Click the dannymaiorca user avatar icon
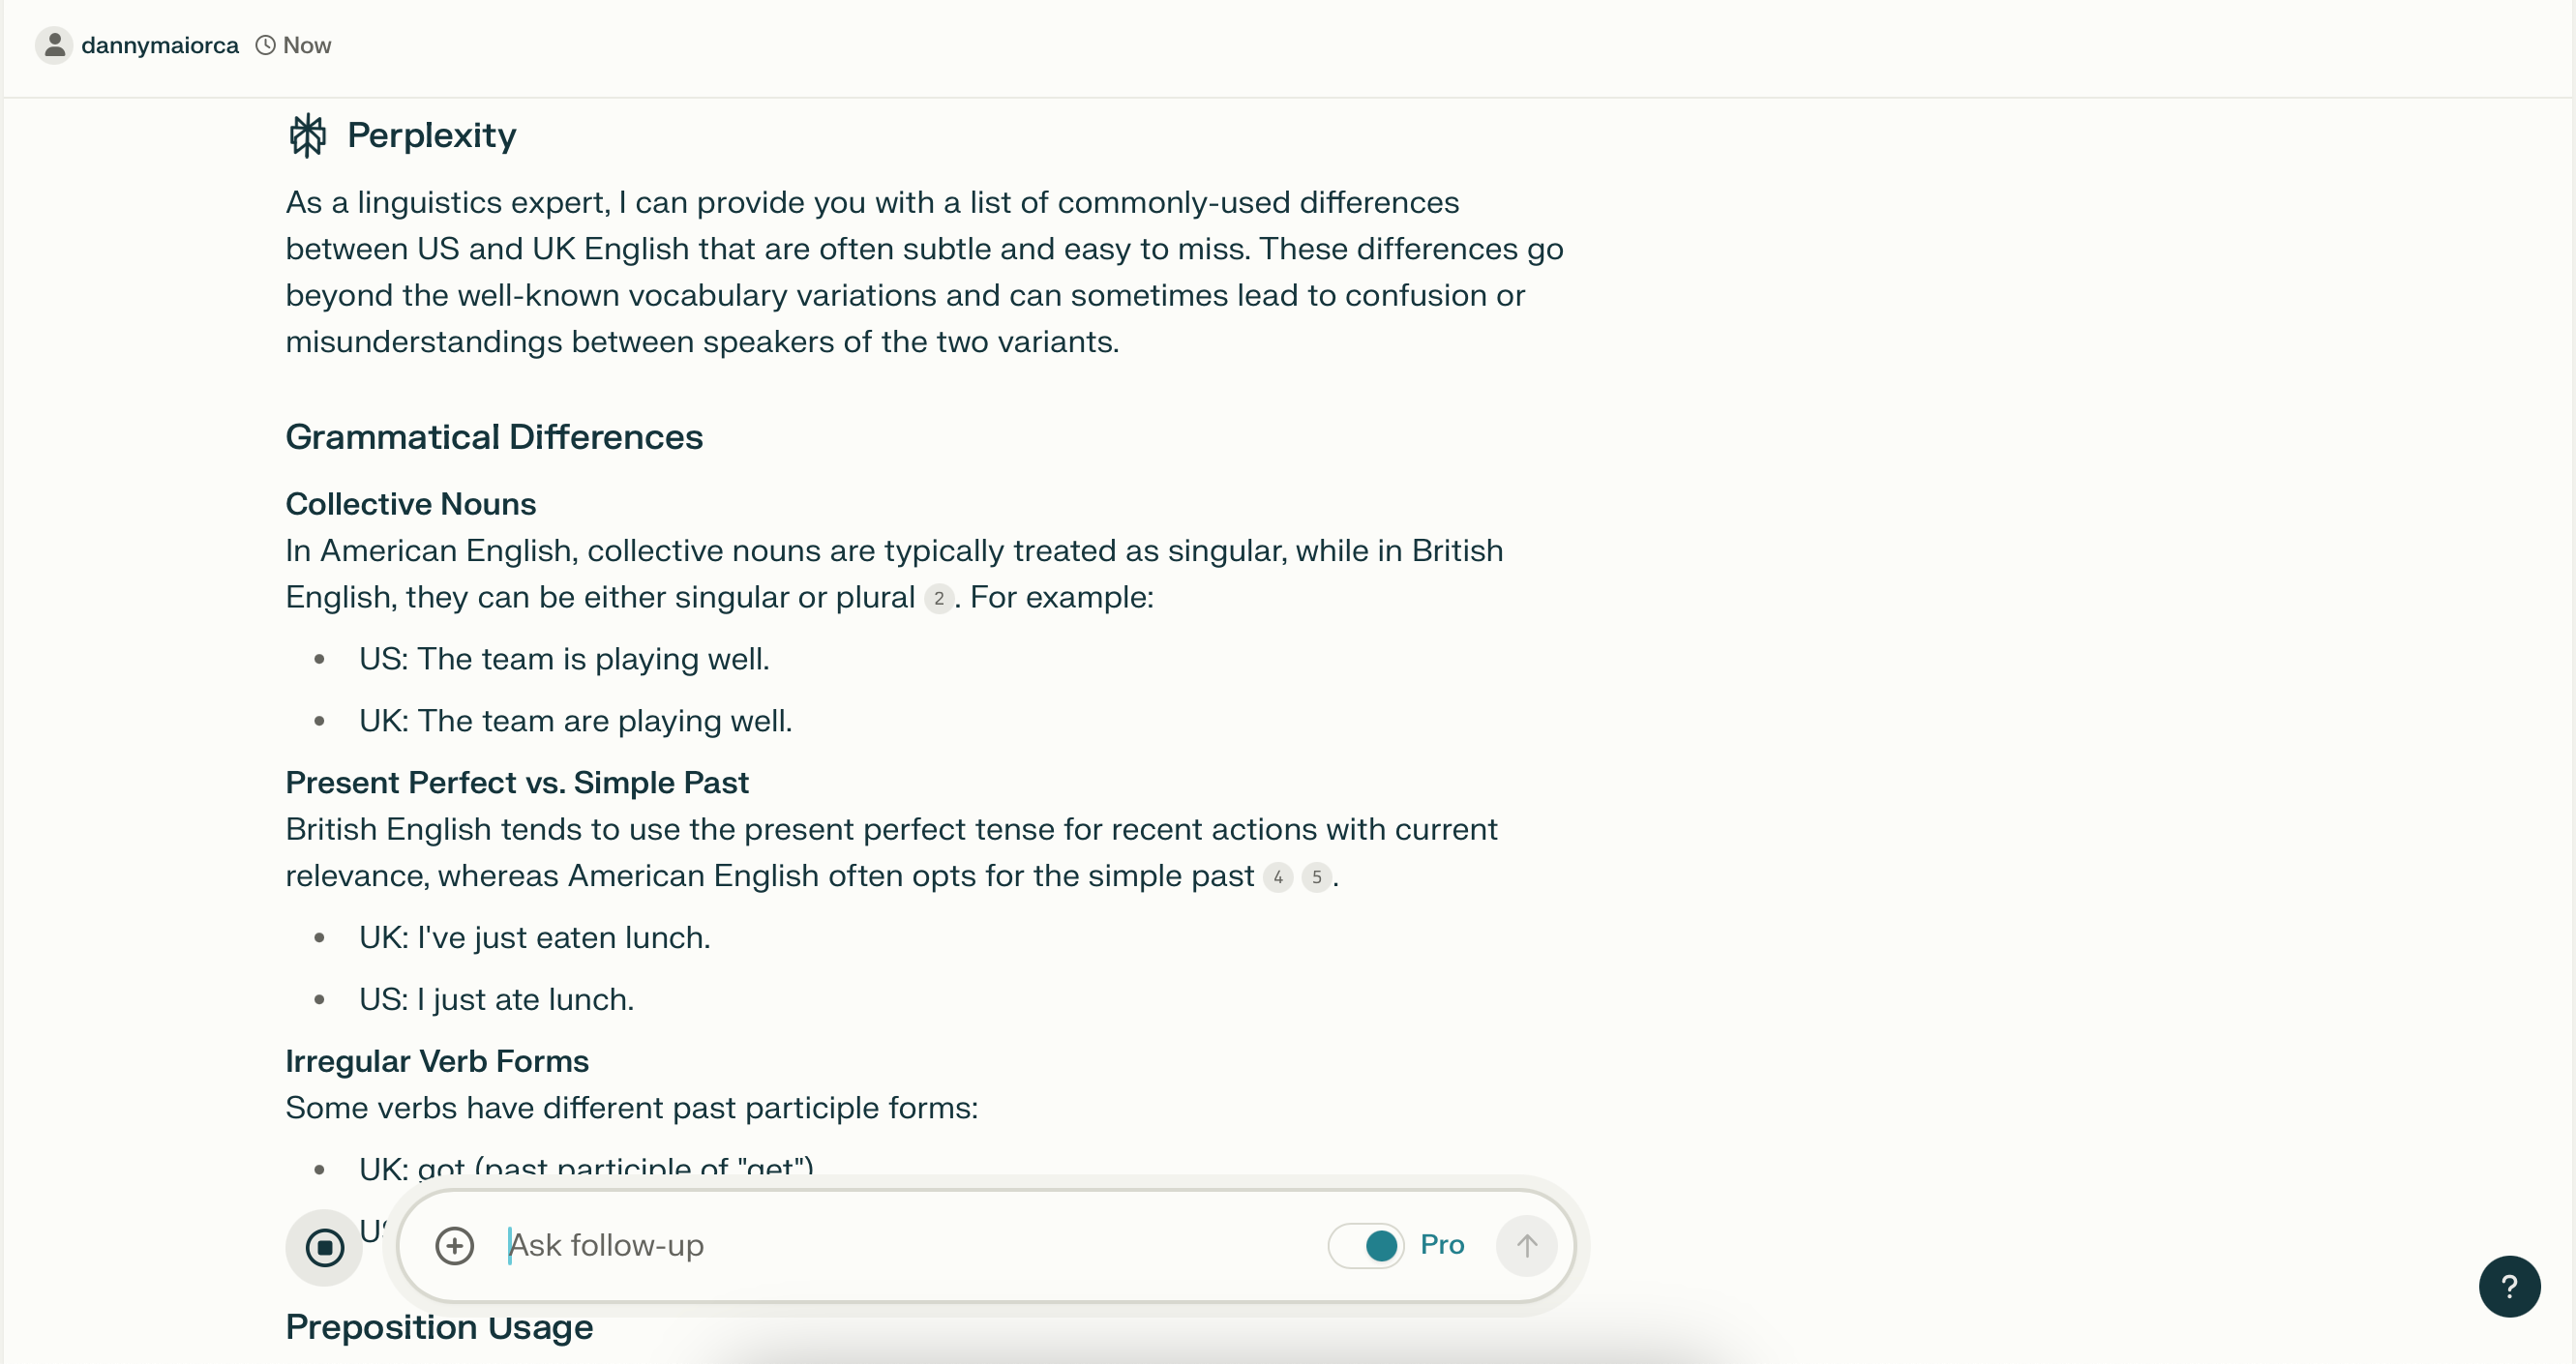 pyautogui.click(x=54, y=45)
